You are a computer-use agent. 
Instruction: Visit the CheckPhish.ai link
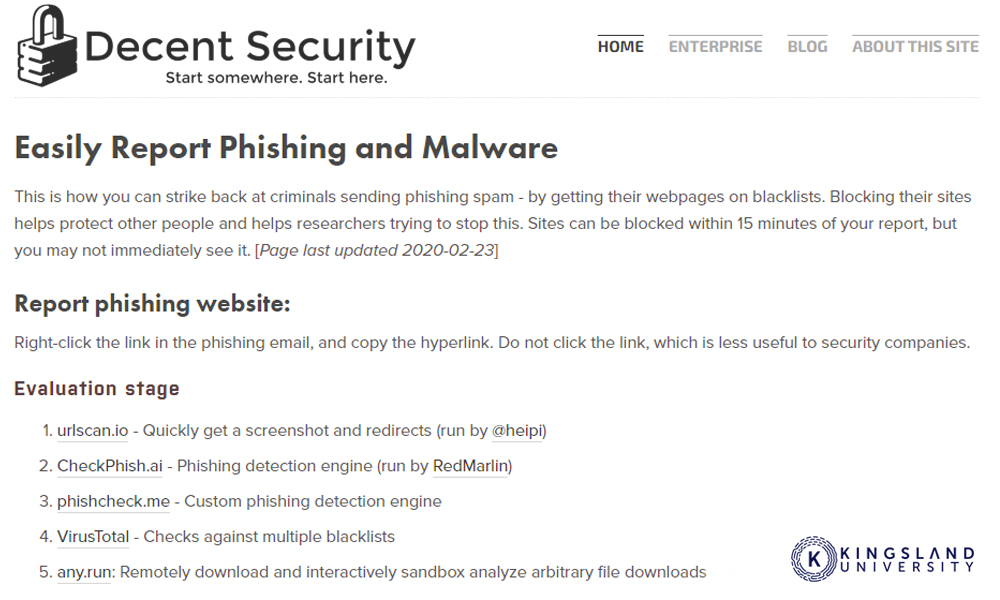[110, 466]
